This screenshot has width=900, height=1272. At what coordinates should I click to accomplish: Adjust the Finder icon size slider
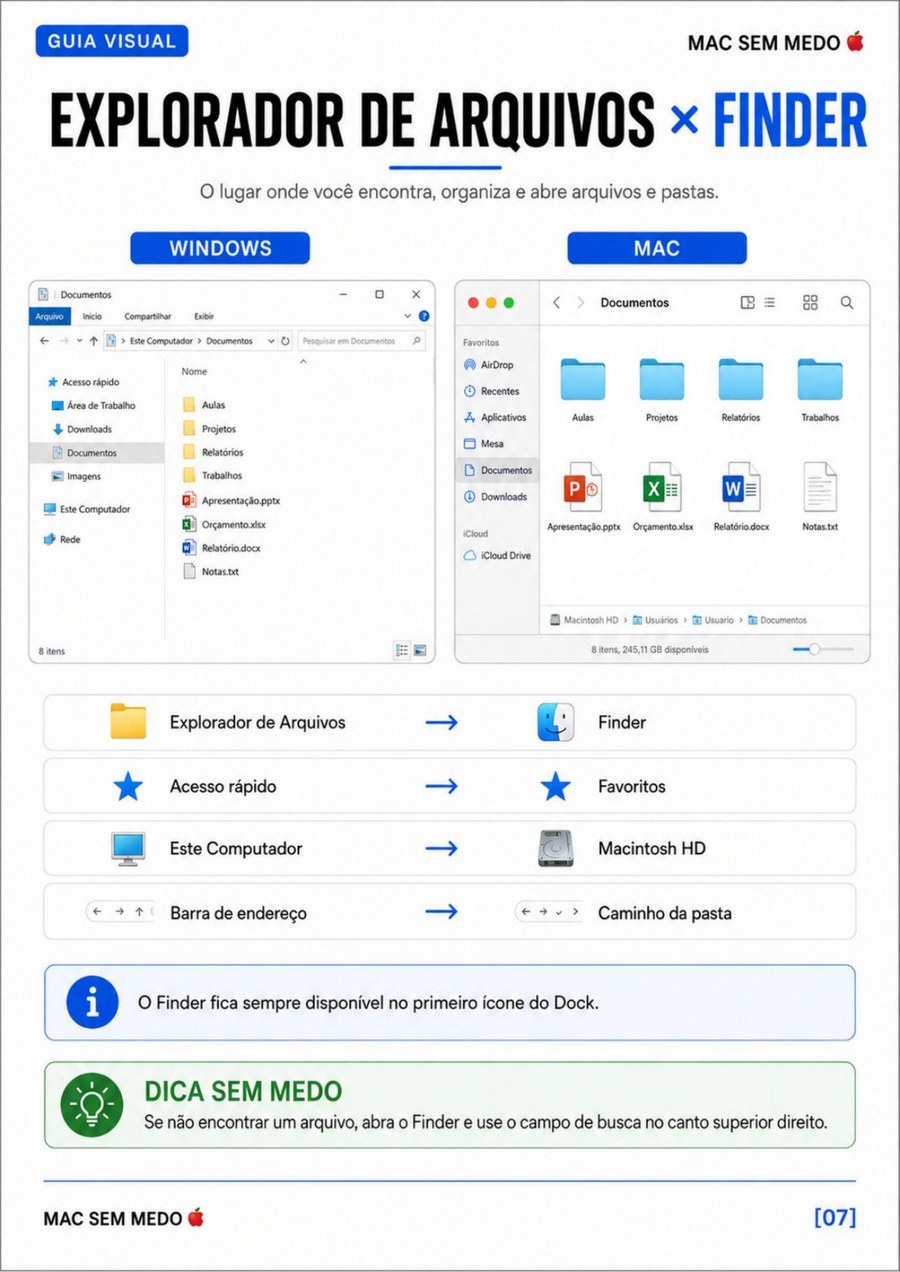[815, 649]
